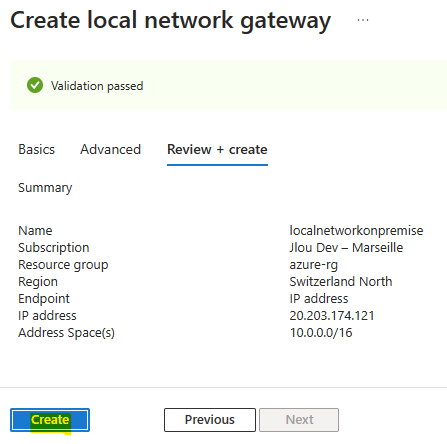Click the Create local network gateway title

[170, 21]
